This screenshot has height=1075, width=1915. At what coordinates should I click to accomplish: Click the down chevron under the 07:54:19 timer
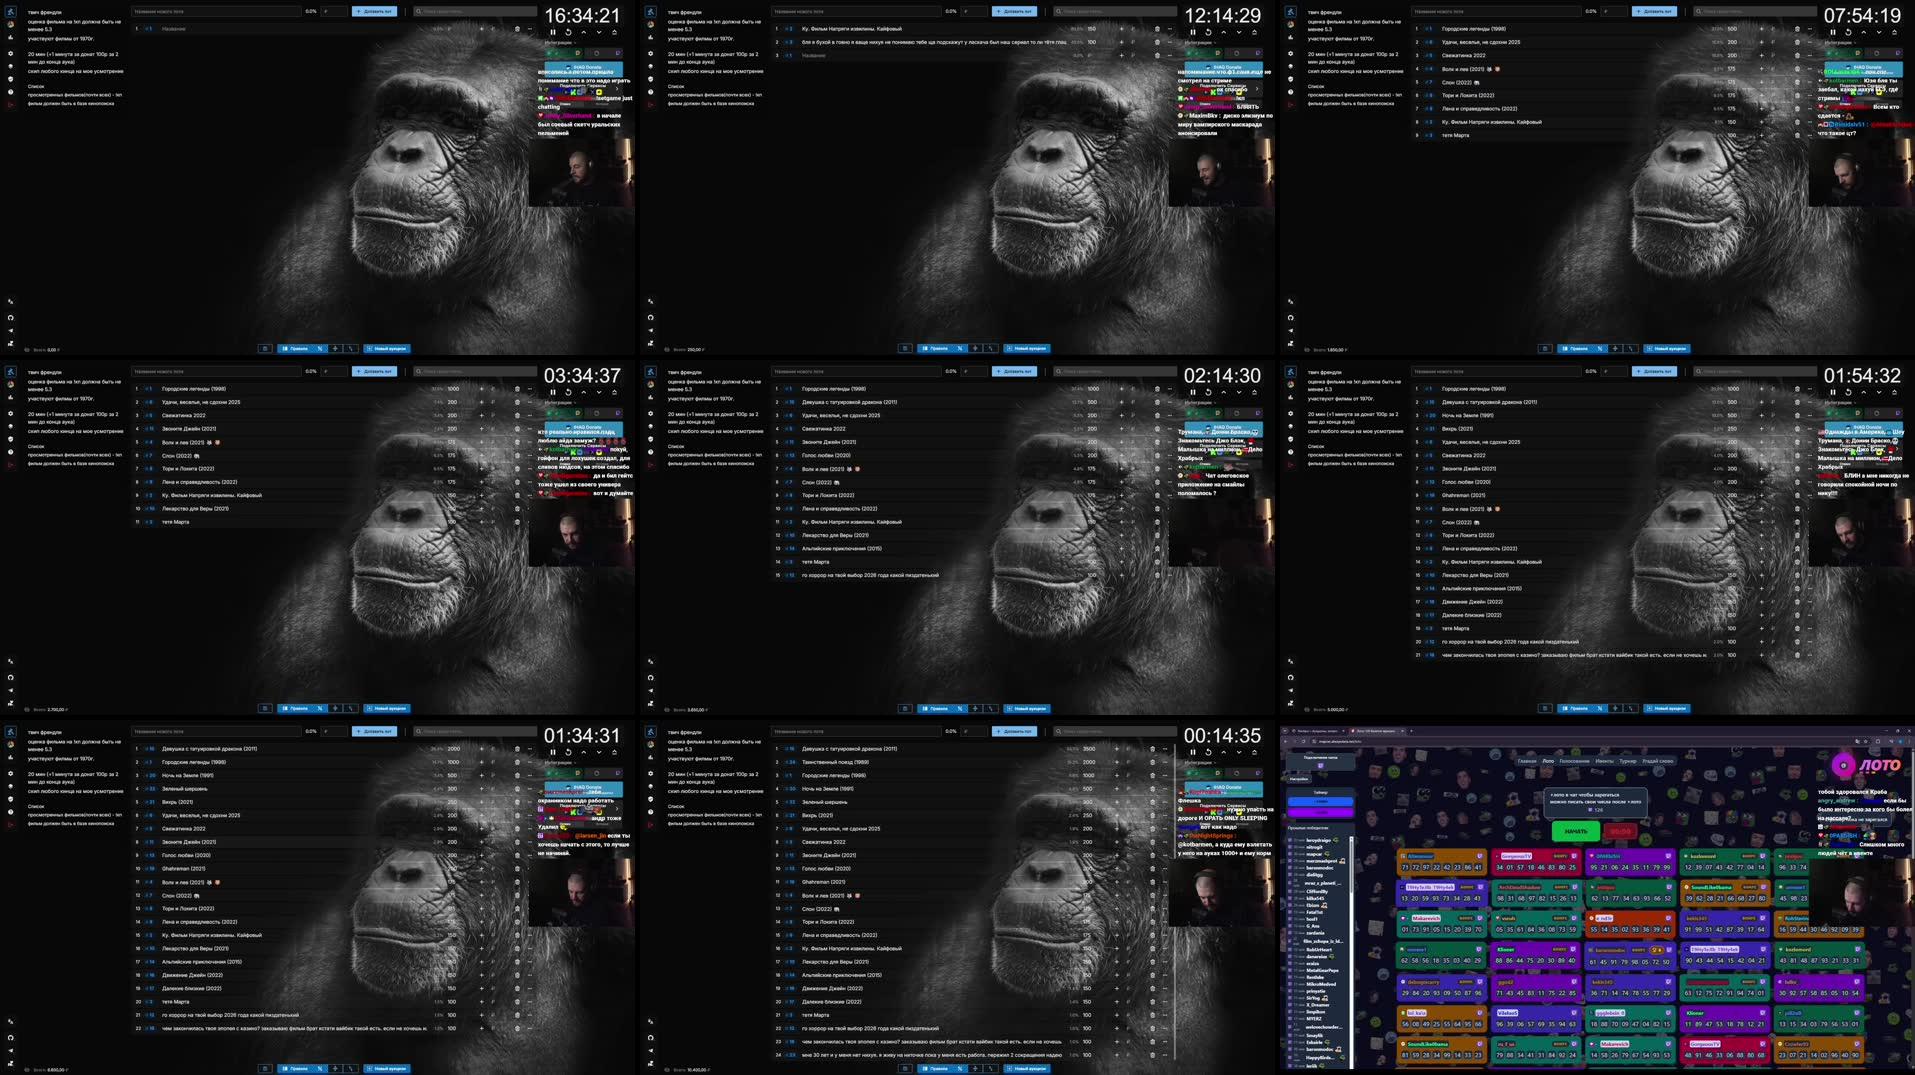(1879, 32)
